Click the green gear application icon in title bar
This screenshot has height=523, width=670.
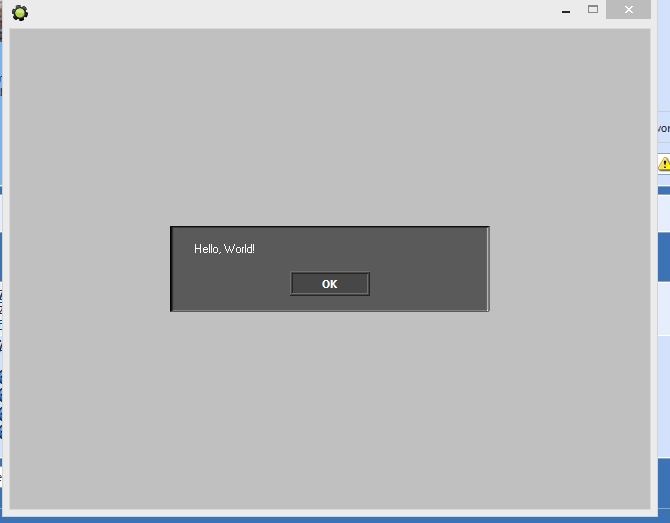[x=19, y=12]
